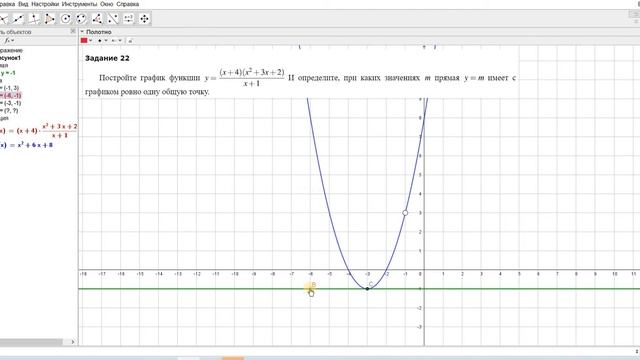This screenshot has width=640, height=360.
Task: Click the algebra panel scroll right arrow
Action: pos(73,342)
